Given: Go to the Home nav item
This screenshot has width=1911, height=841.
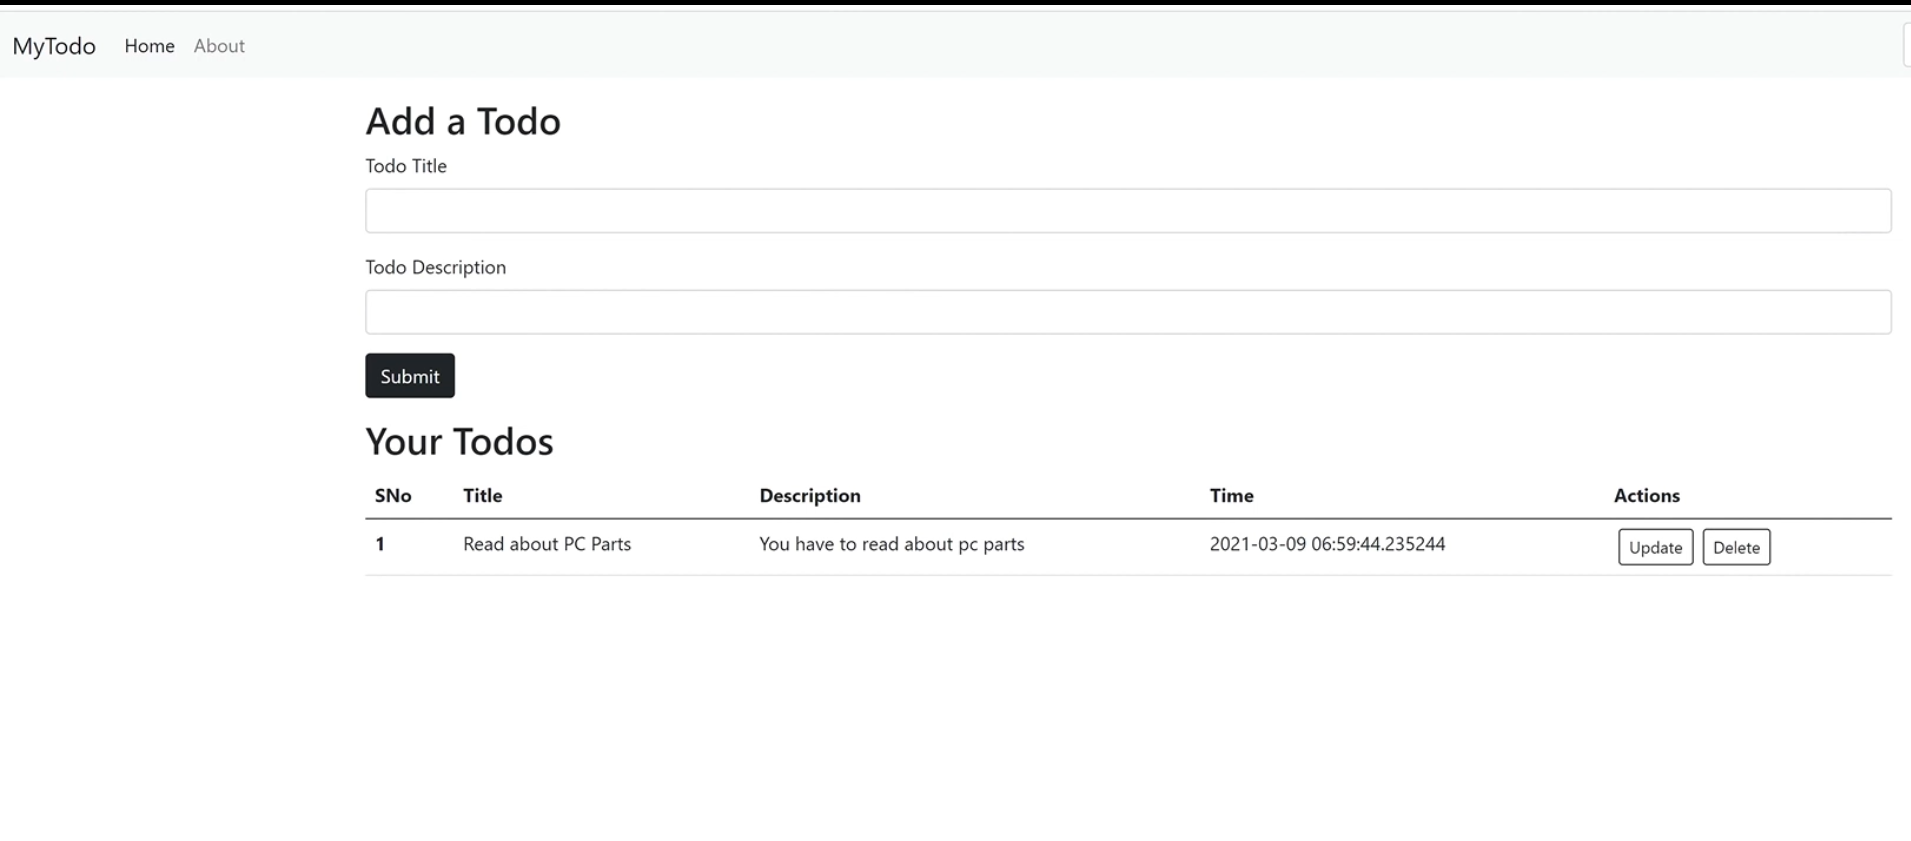Looking at the screenshot, I should (x=149, y=46).
